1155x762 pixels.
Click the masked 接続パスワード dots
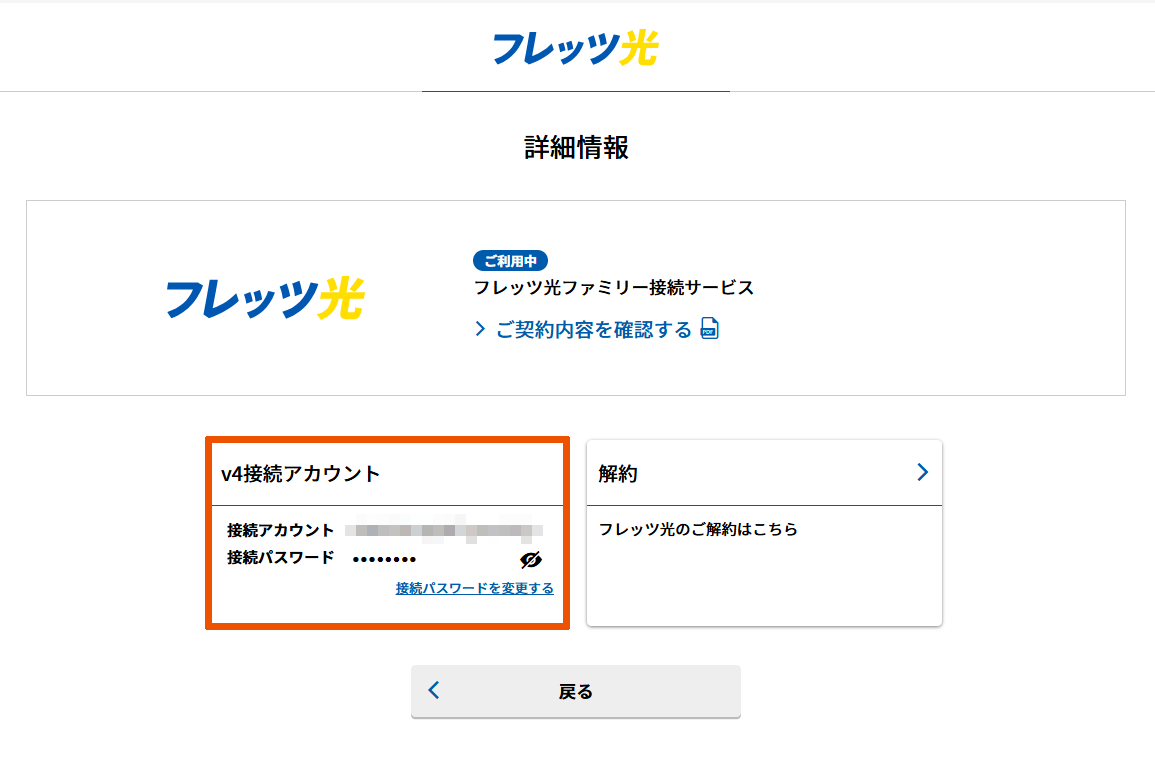tap(384, 559)
